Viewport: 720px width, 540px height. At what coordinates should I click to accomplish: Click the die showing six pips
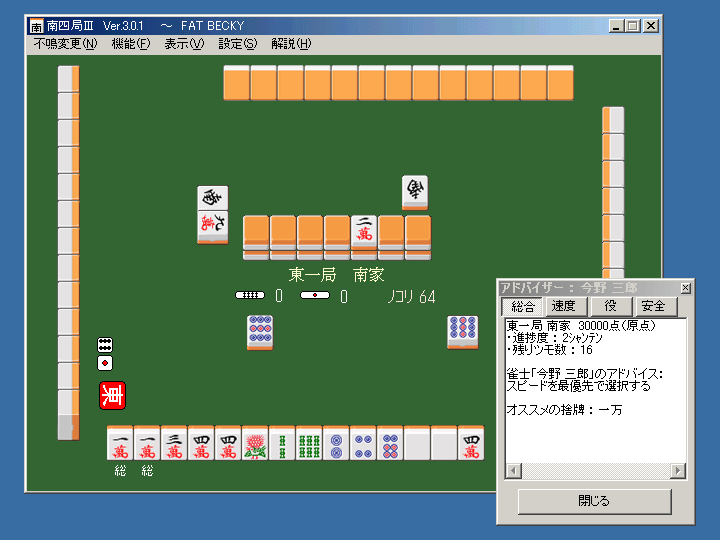pos(105,345)
